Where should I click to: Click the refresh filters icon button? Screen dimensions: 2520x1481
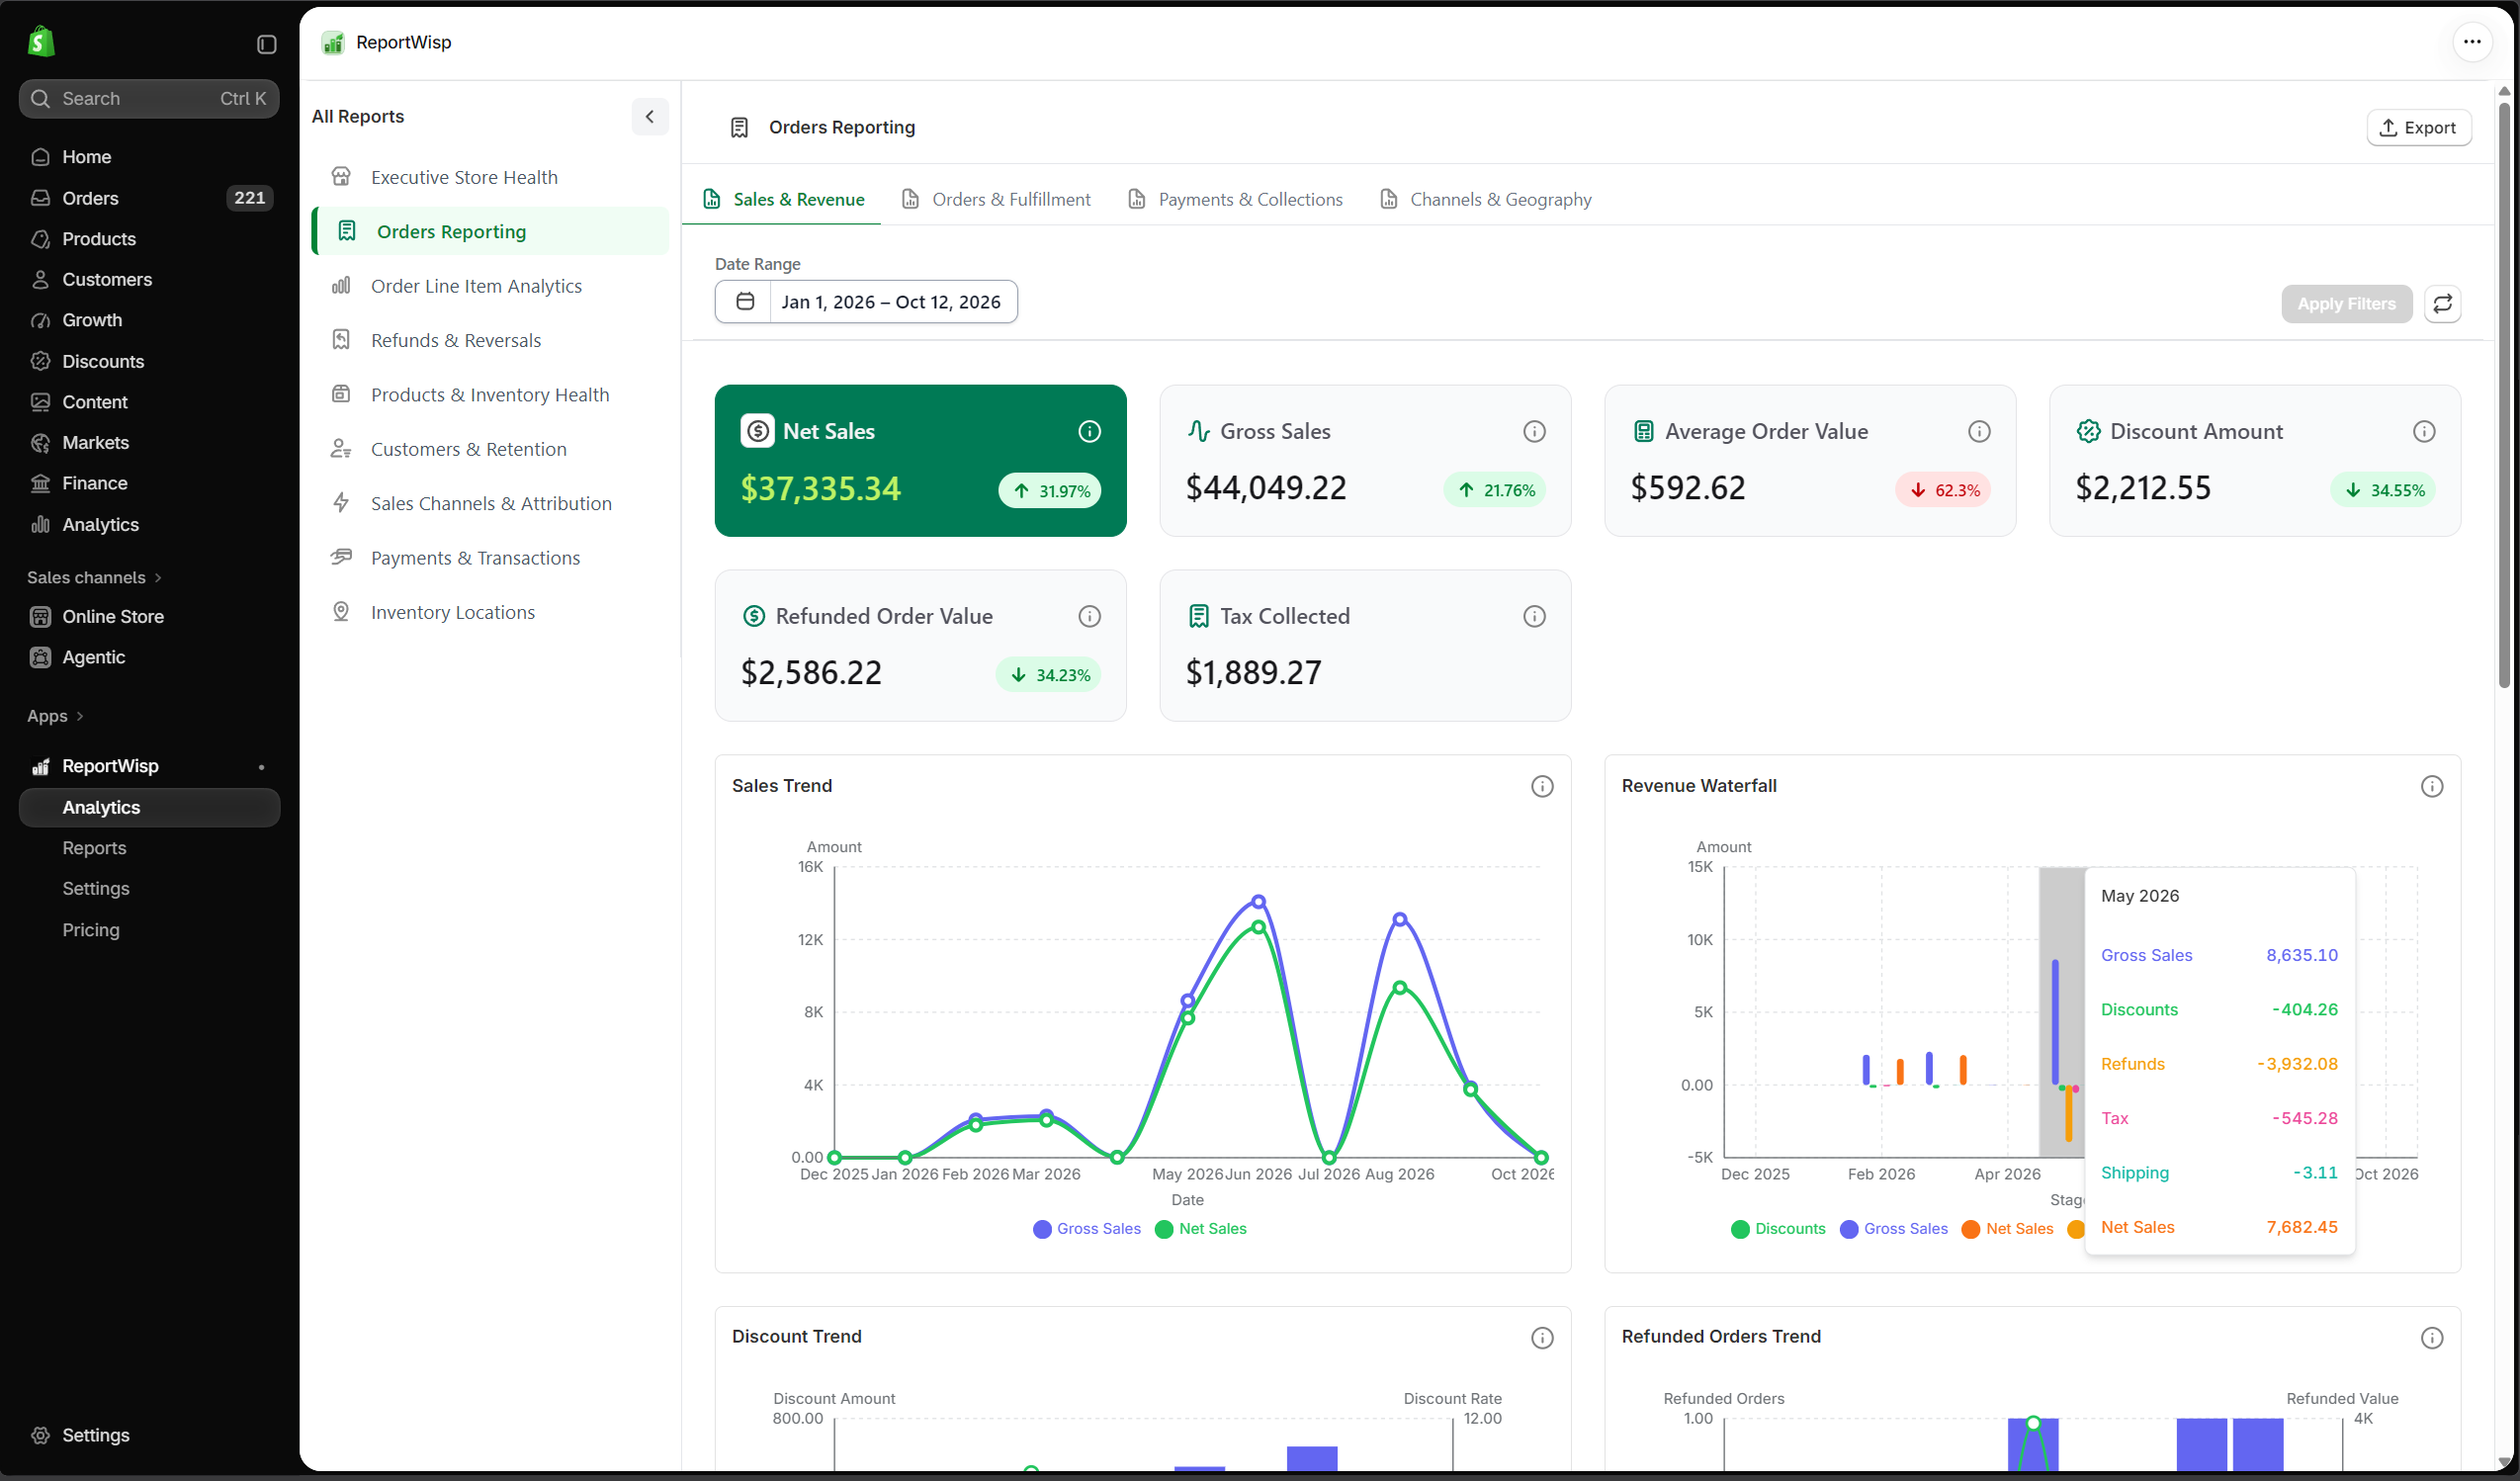2442,303
